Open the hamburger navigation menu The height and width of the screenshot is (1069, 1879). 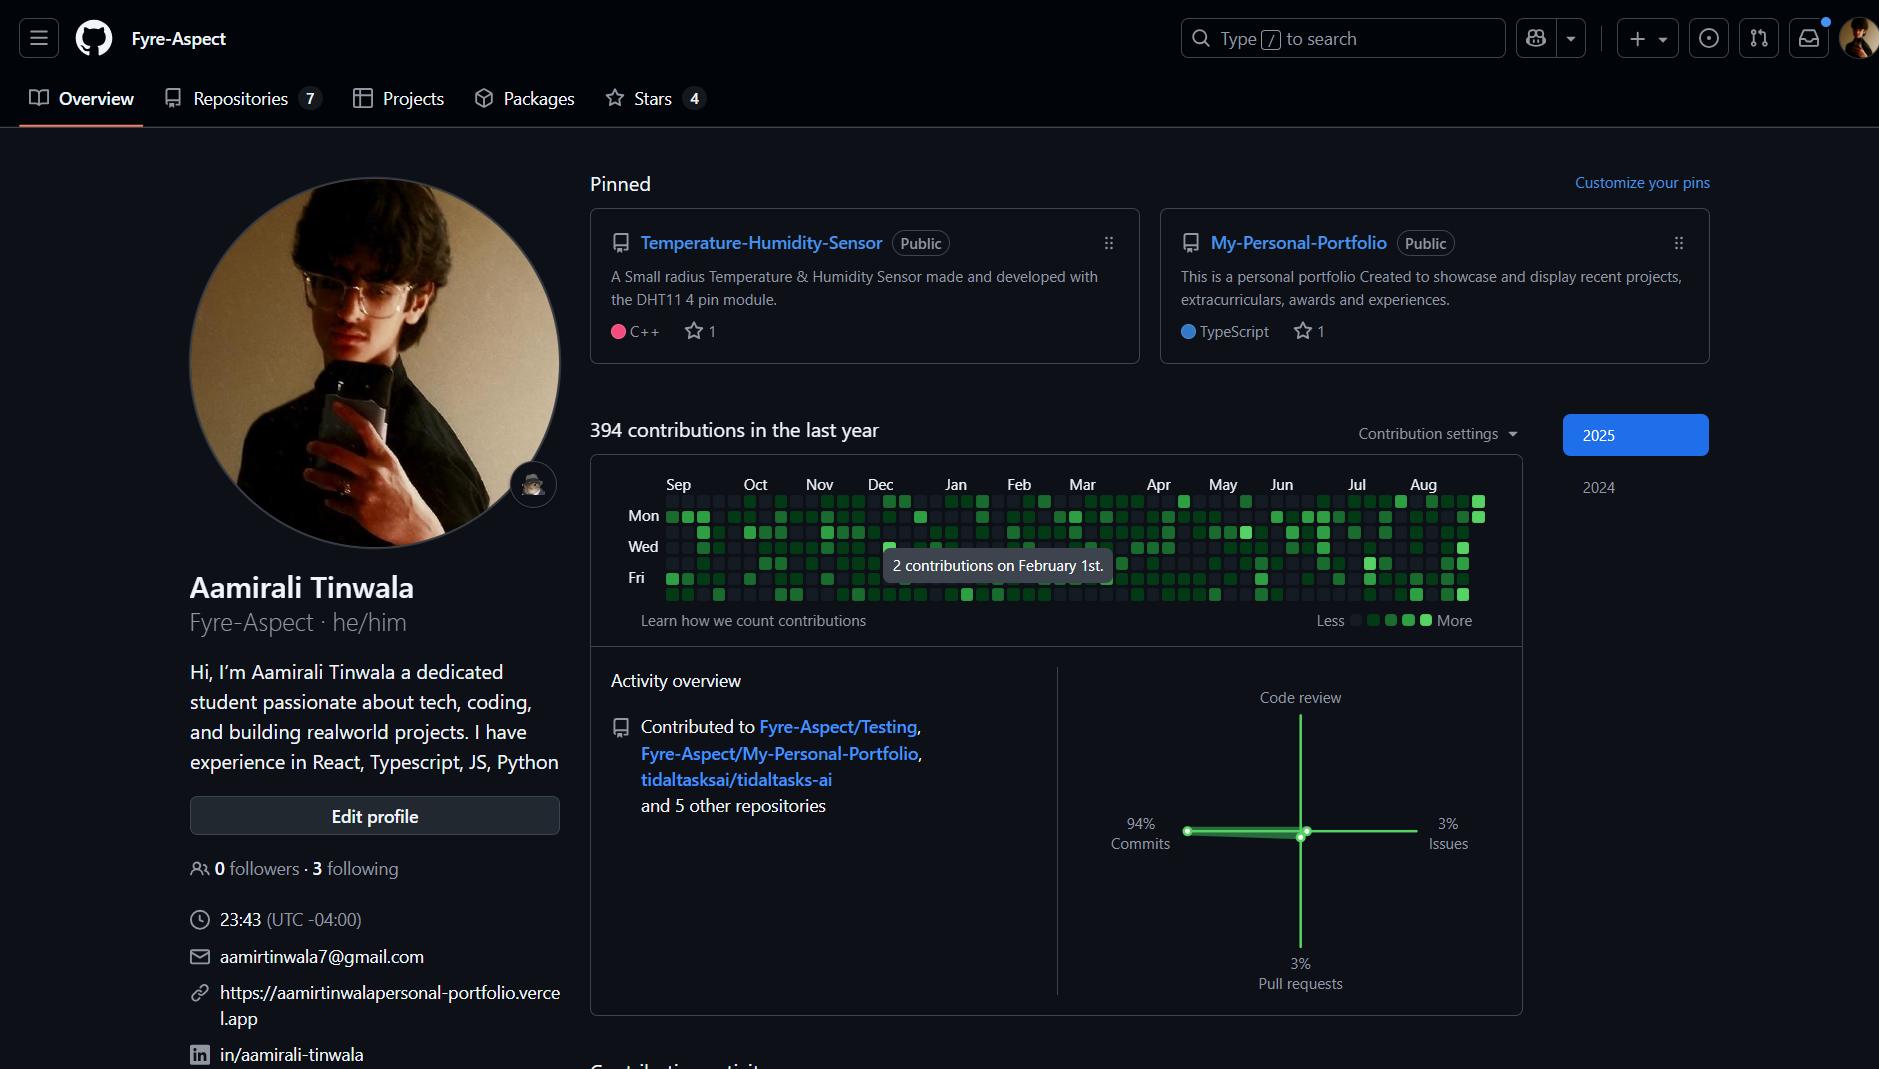39,38
